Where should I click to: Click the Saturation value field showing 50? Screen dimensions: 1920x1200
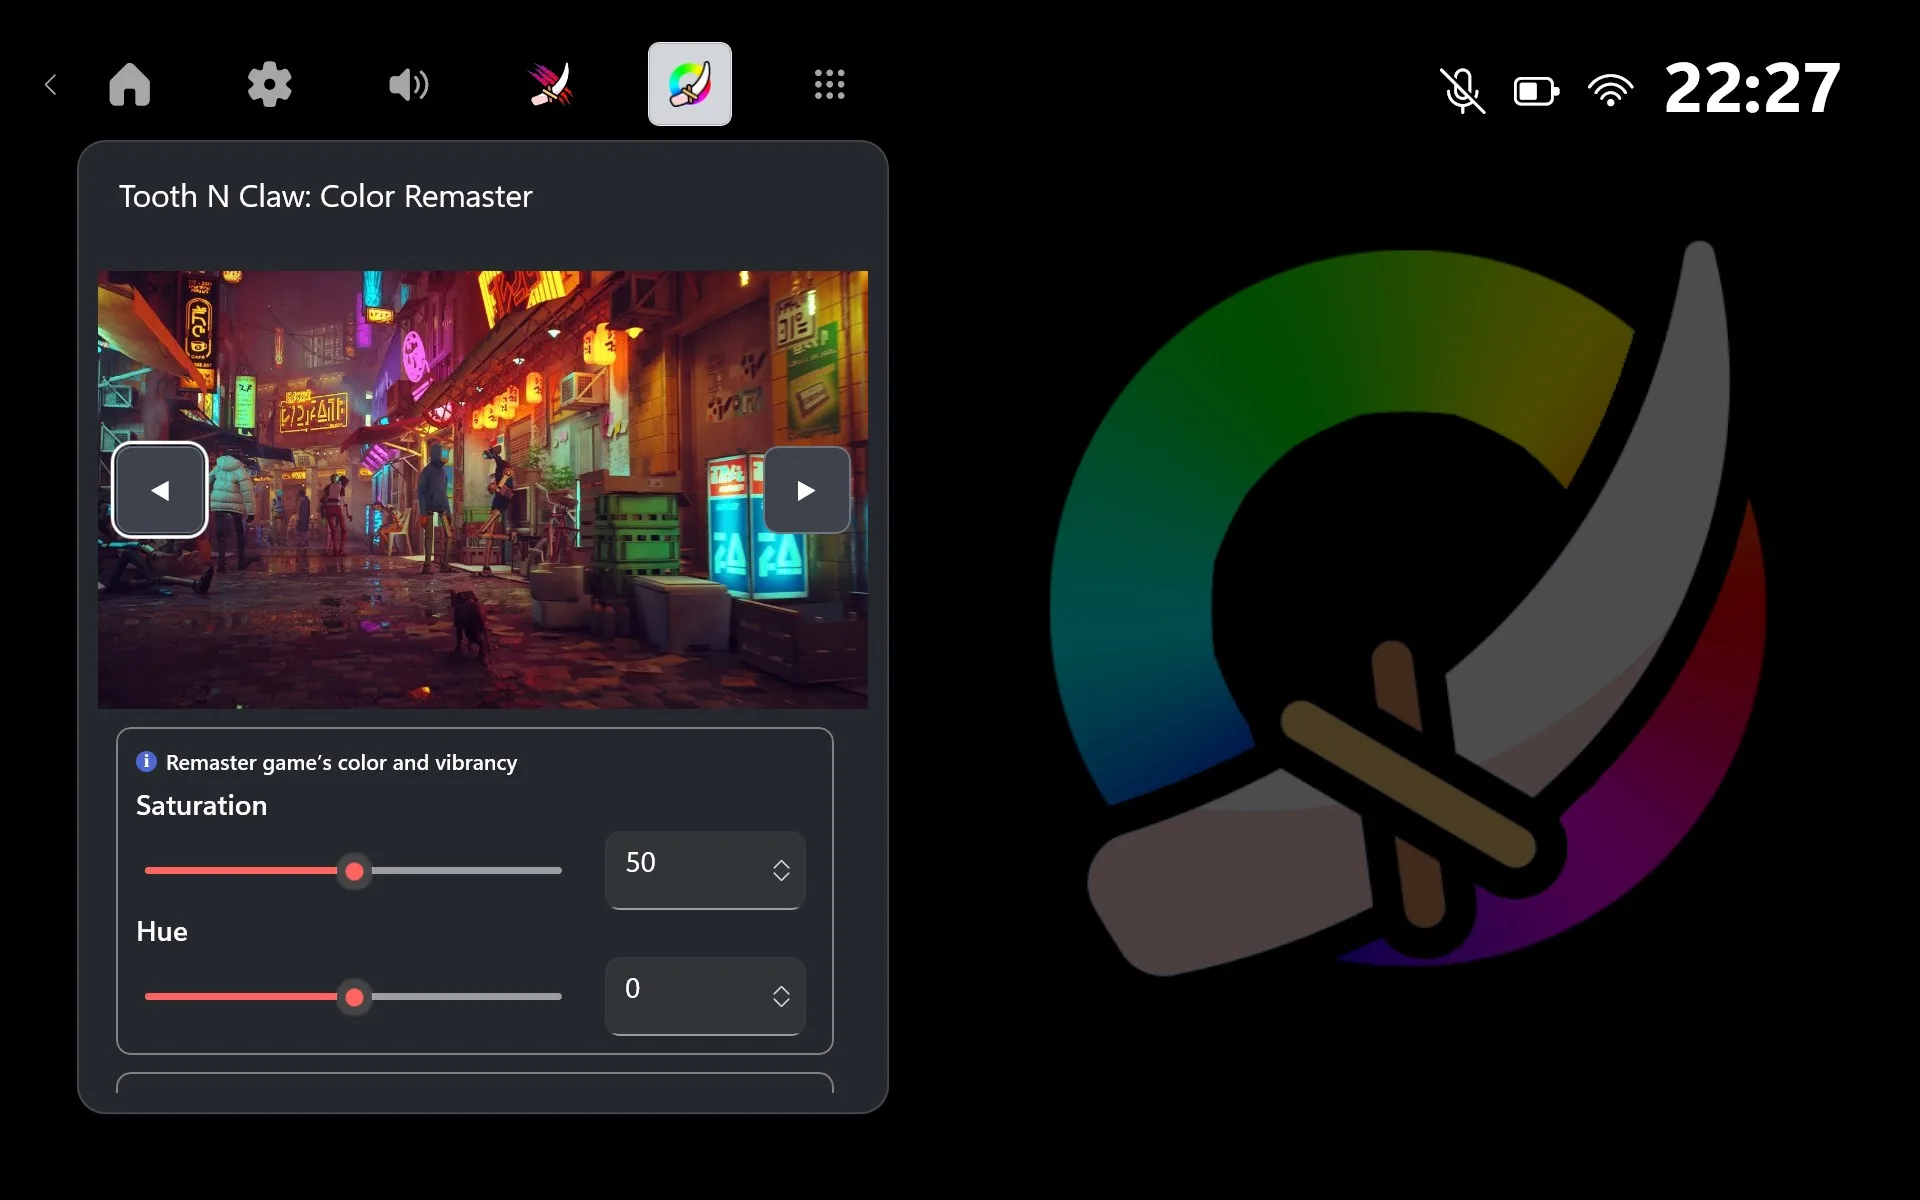705,870
